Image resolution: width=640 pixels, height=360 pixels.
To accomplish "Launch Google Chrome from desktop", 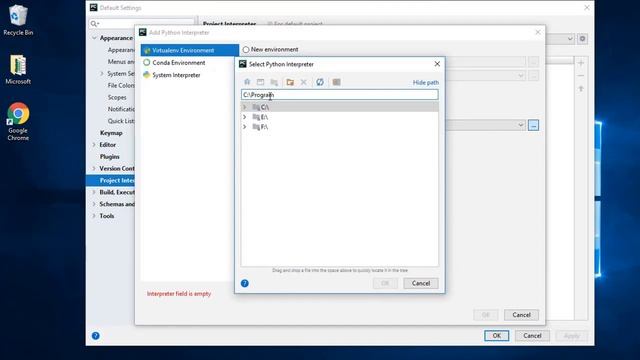I will pyautogui.click(x=18, y=122).
